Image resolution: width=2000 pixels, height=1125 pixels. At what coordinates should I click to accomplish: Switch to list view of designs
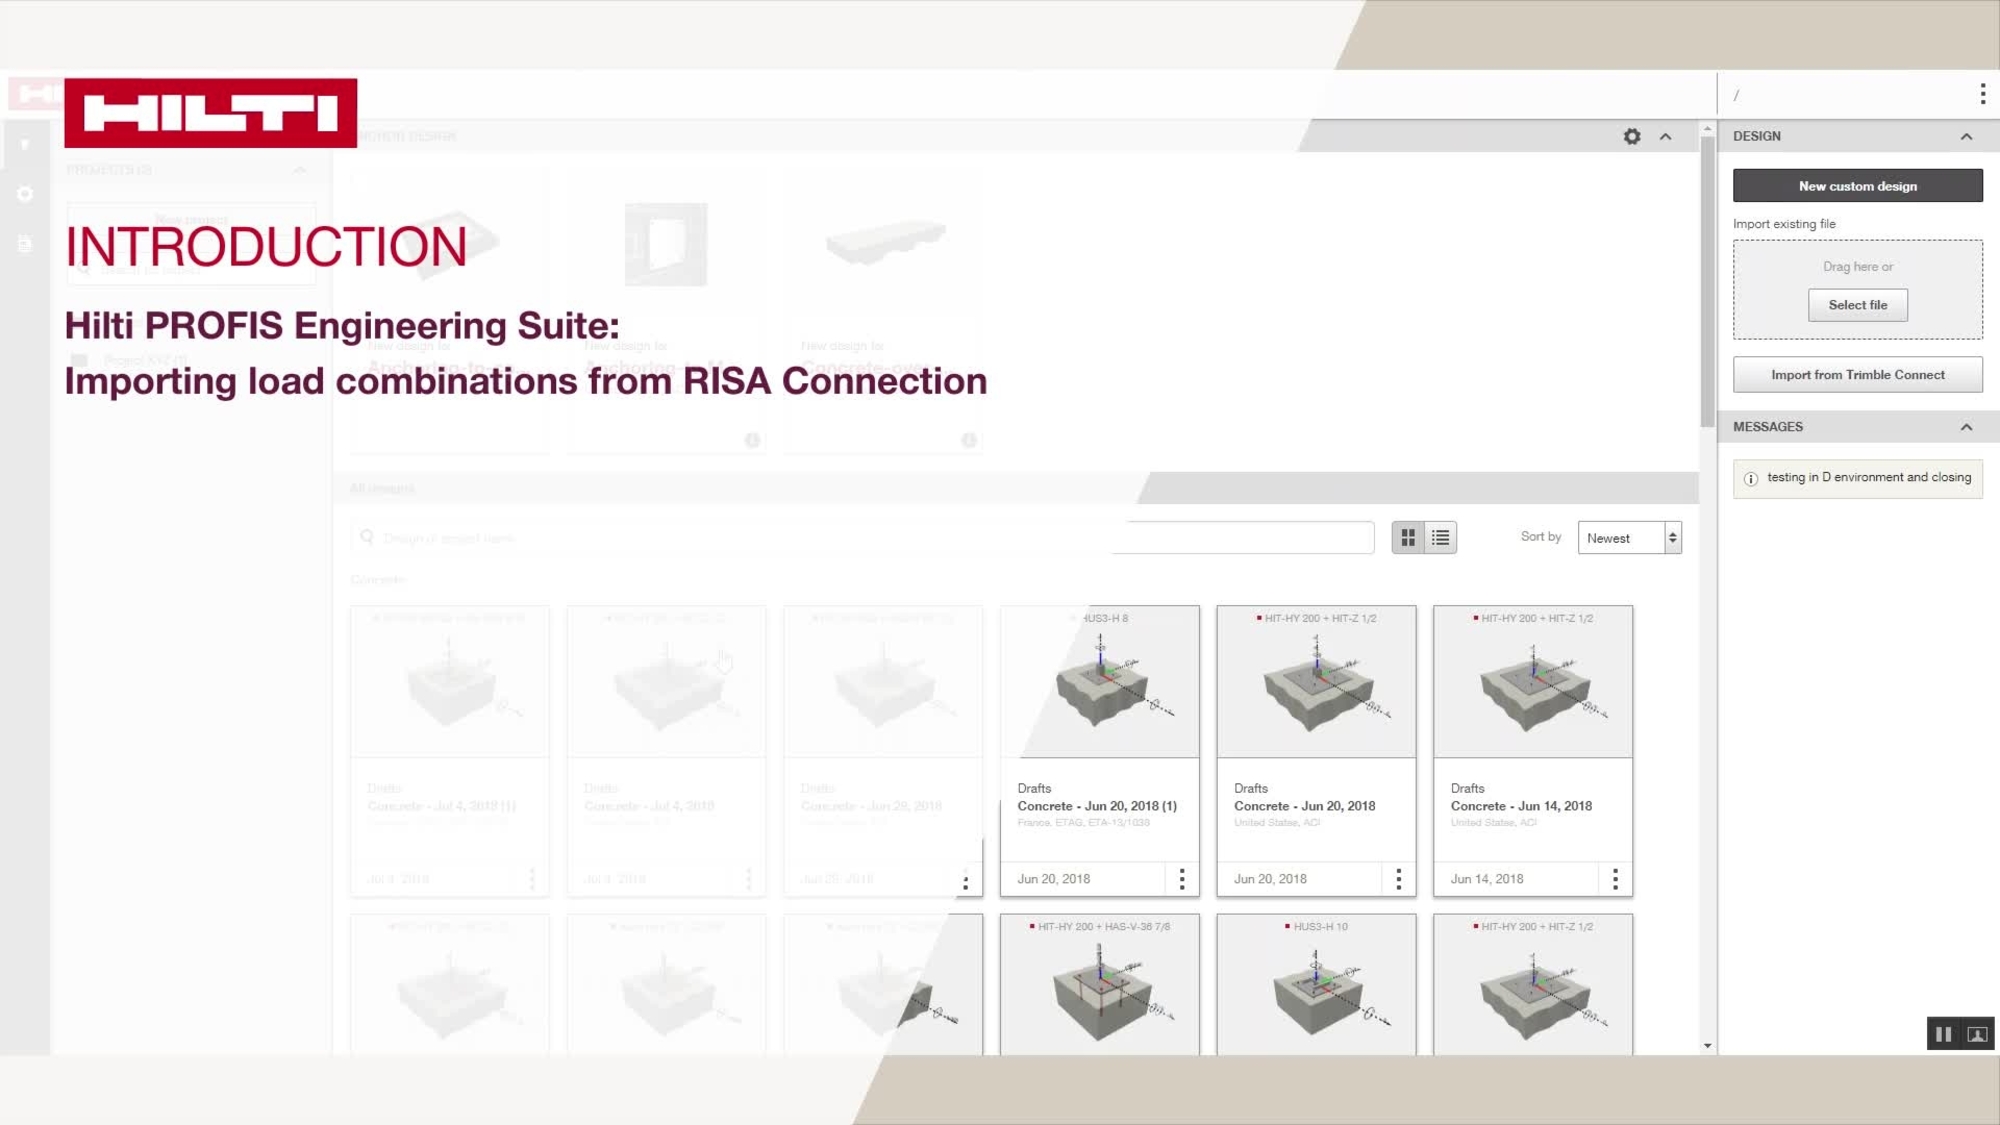point(1440,538)
